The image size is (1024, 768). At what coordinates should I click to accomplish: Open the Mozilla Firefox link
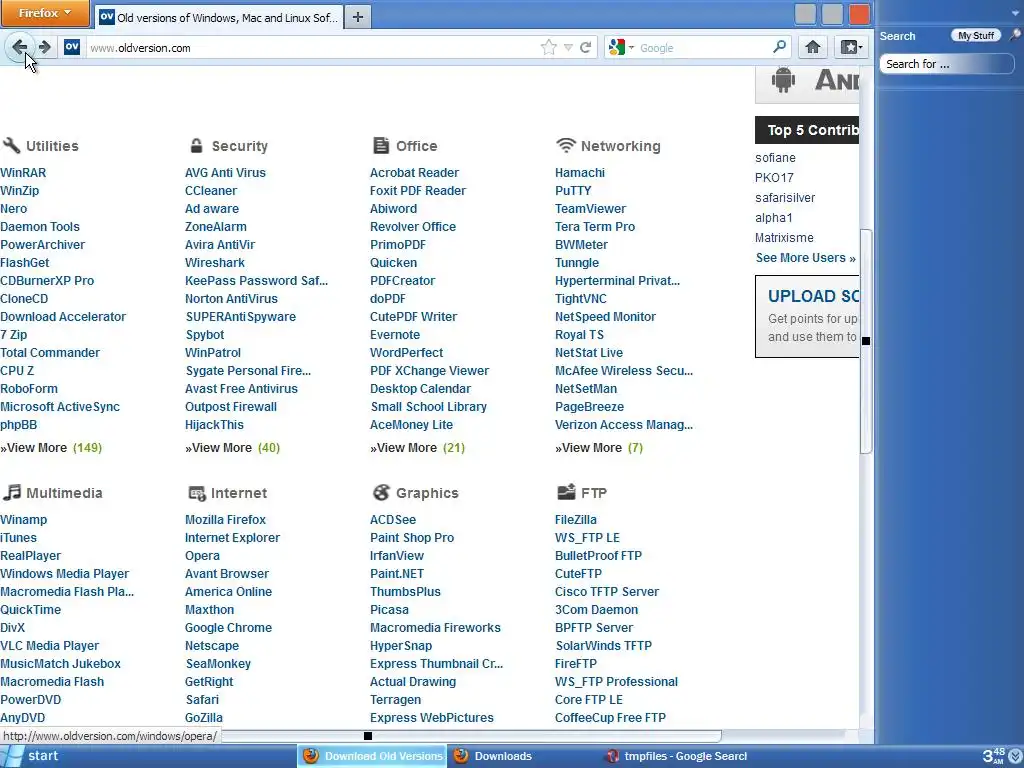pyautogui.click(x=225, y=520)
